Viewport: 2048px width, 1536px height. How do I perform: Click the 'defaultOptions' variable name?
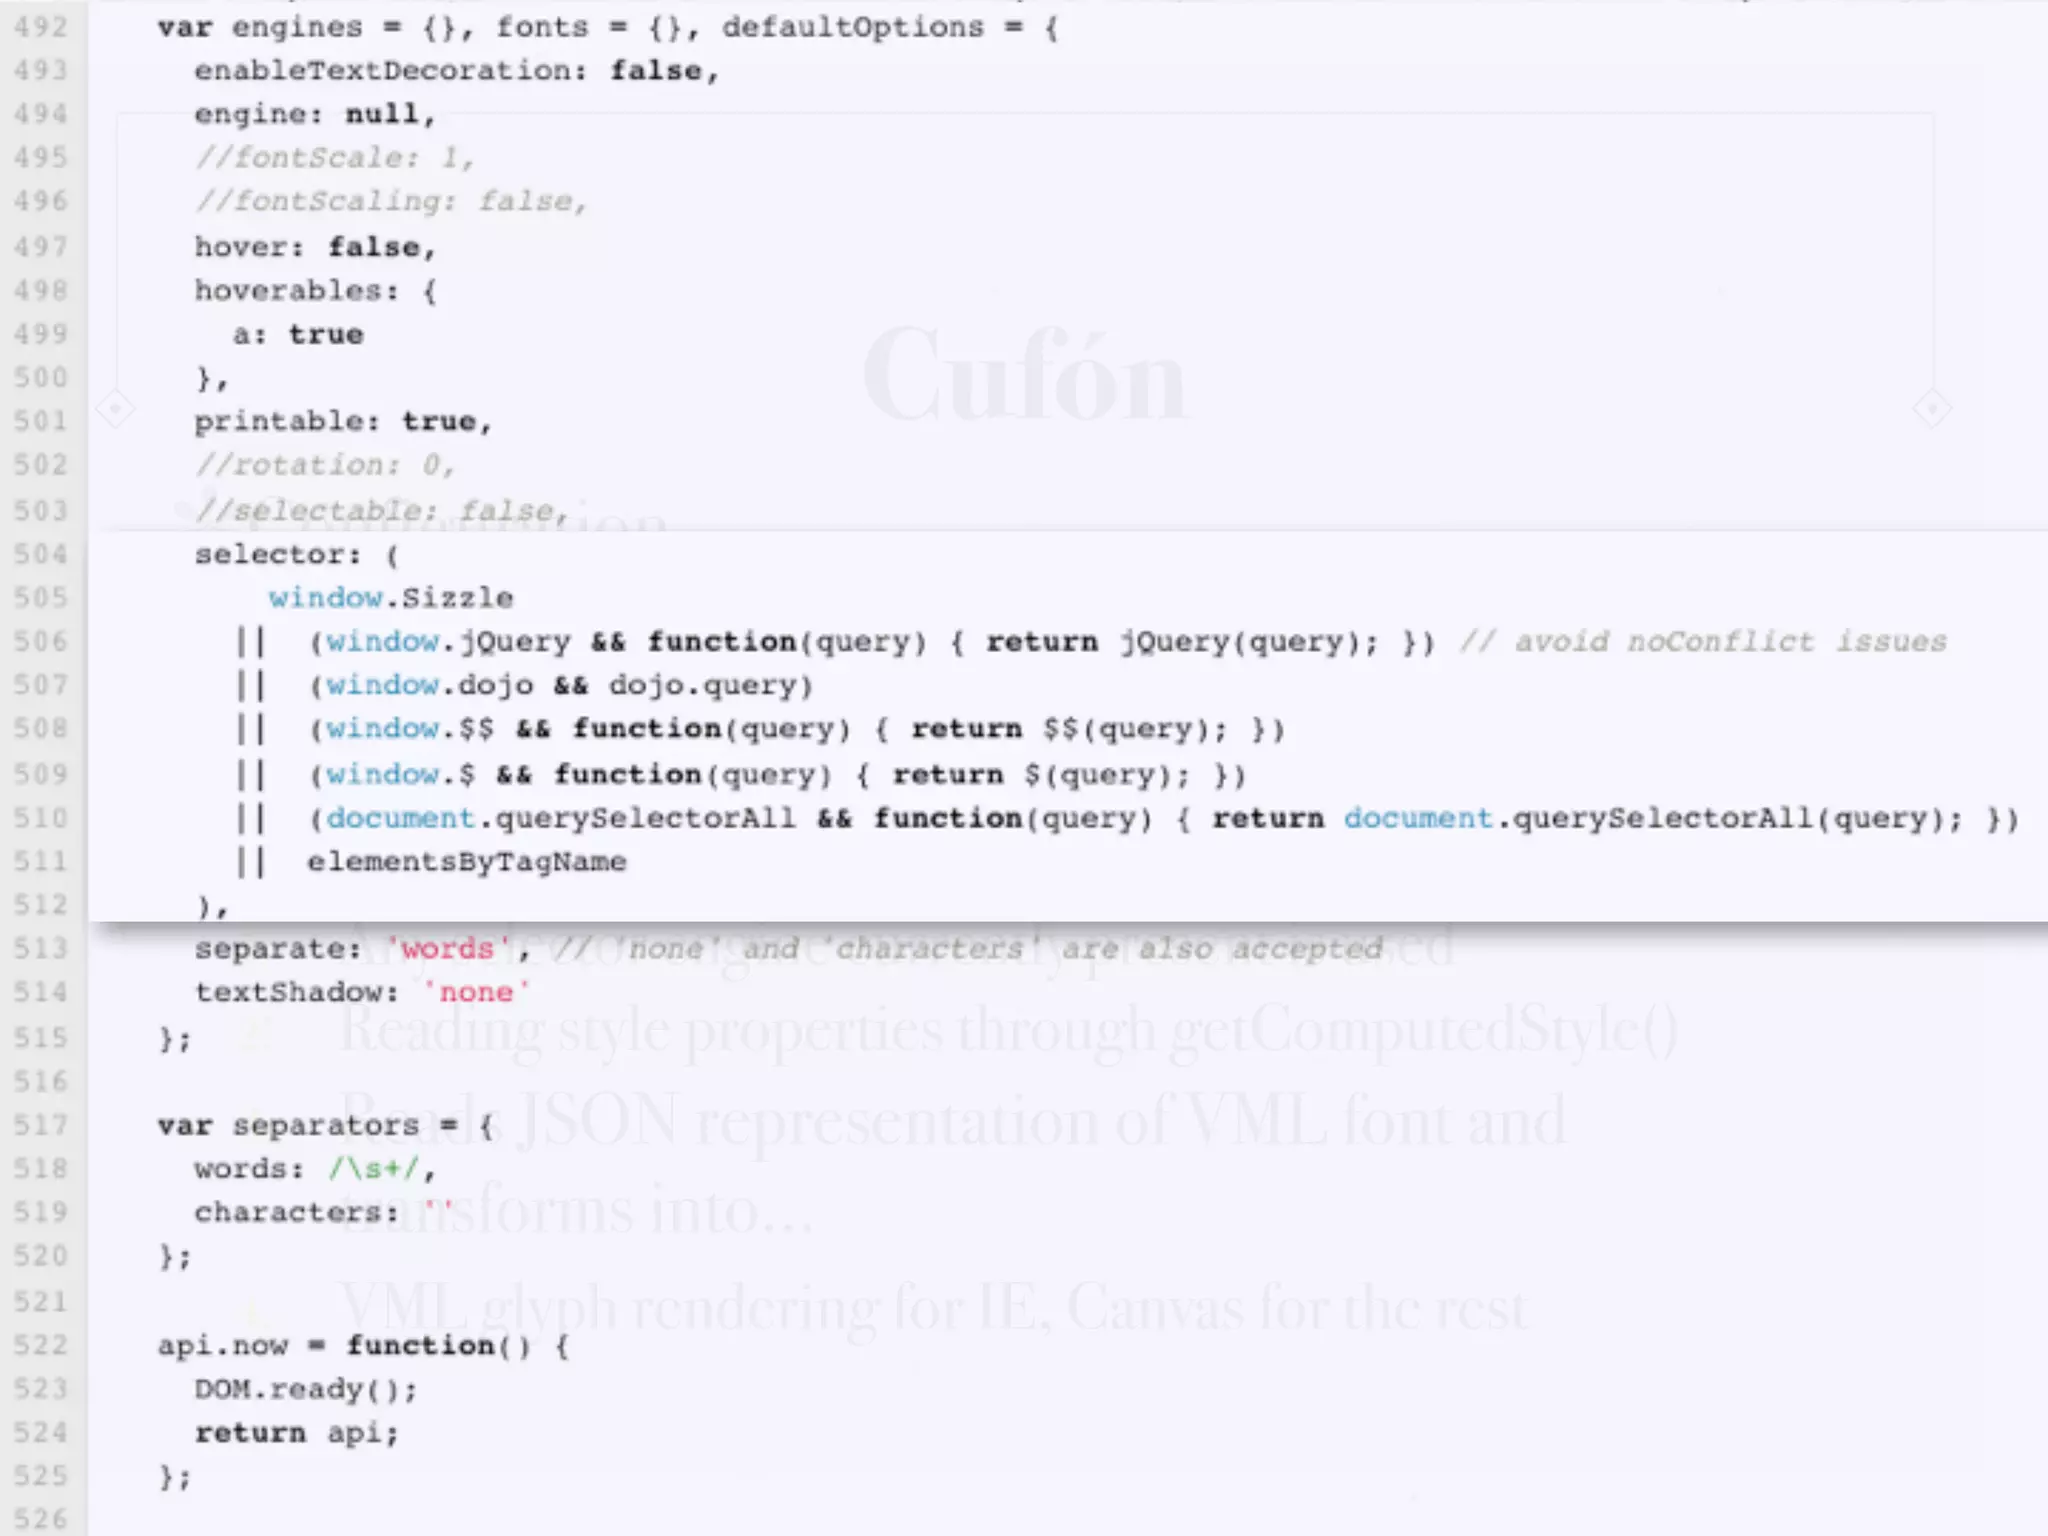point(853,27)
